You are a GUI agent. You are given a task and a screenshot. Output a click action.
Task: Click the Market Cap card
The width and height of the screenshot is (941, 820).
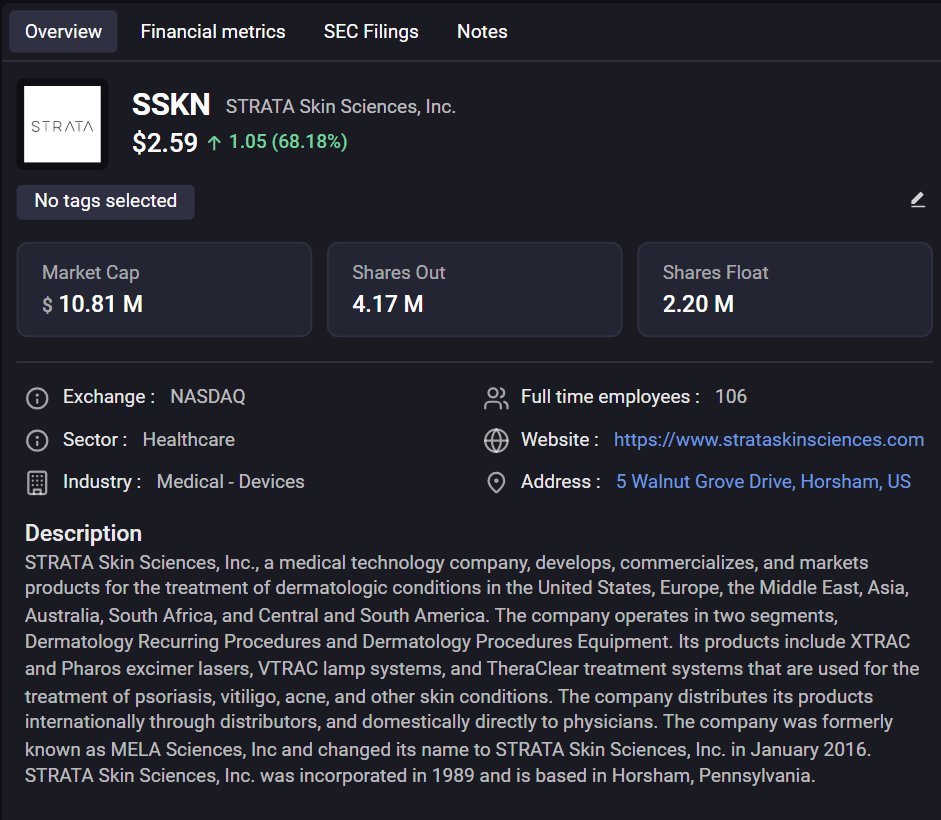tap(164, 289)
